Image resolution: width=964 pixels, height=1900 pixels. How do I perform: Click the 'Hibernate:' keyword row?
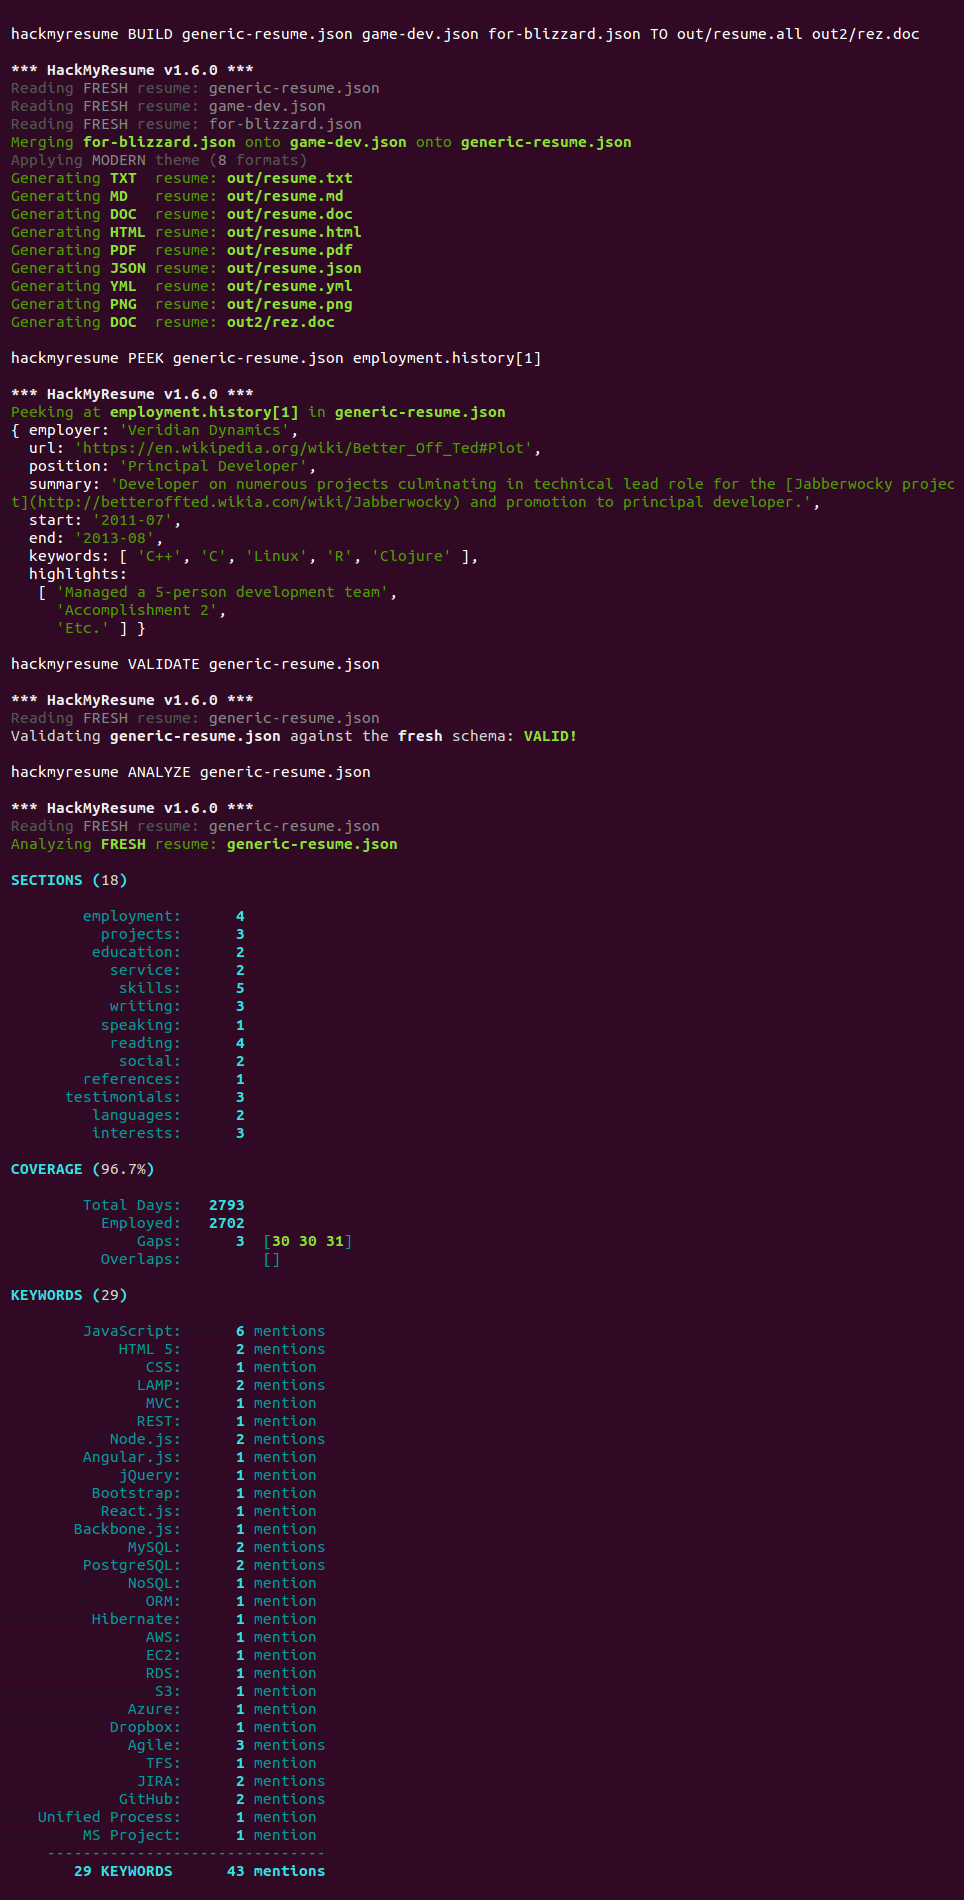(204, 1619)
